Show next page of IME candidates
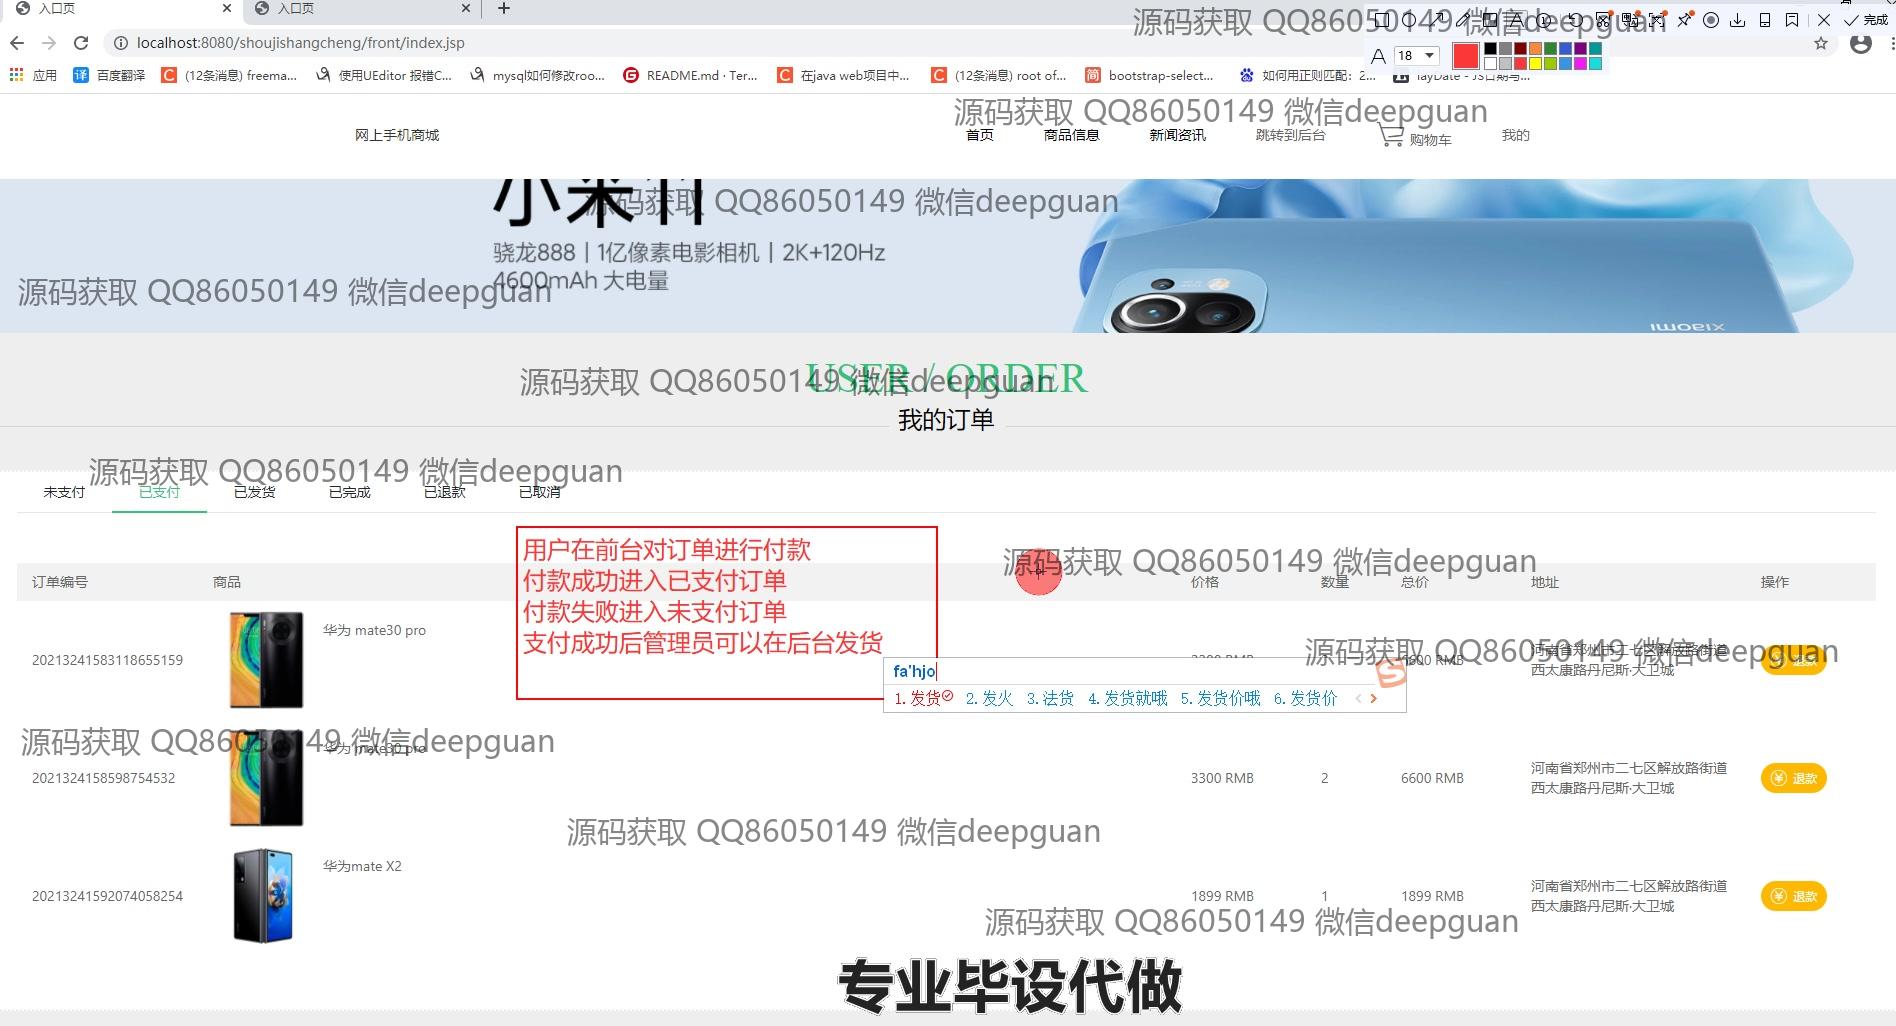The width and height of the screenshot is (1896, 1026). (1374, 699)
